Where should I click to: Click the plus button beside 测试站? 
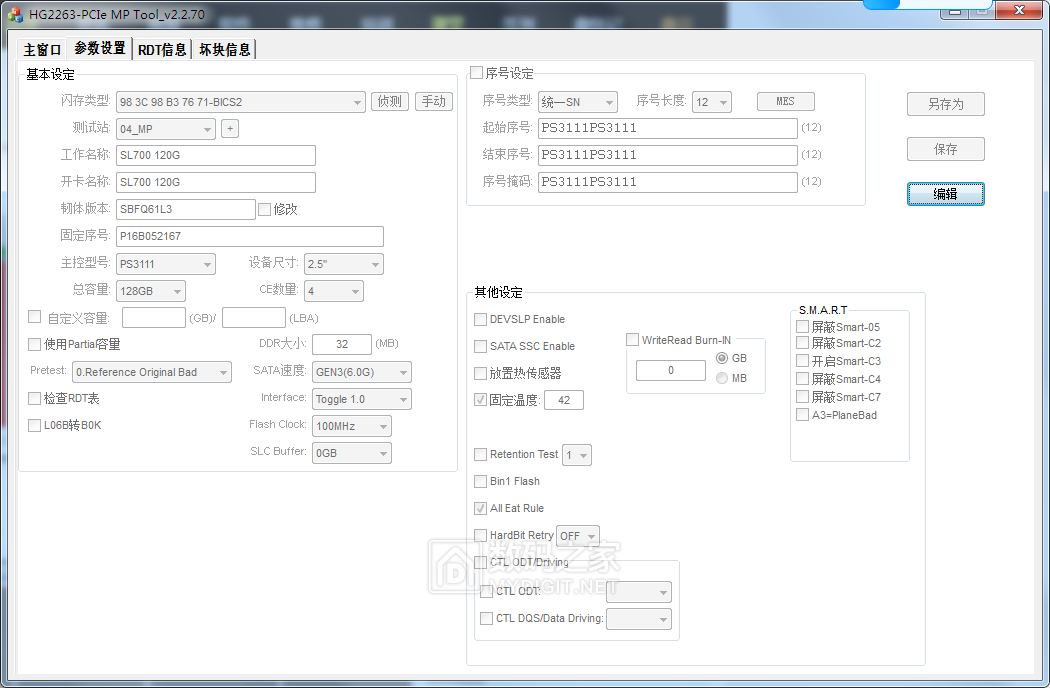pos(230,128)
